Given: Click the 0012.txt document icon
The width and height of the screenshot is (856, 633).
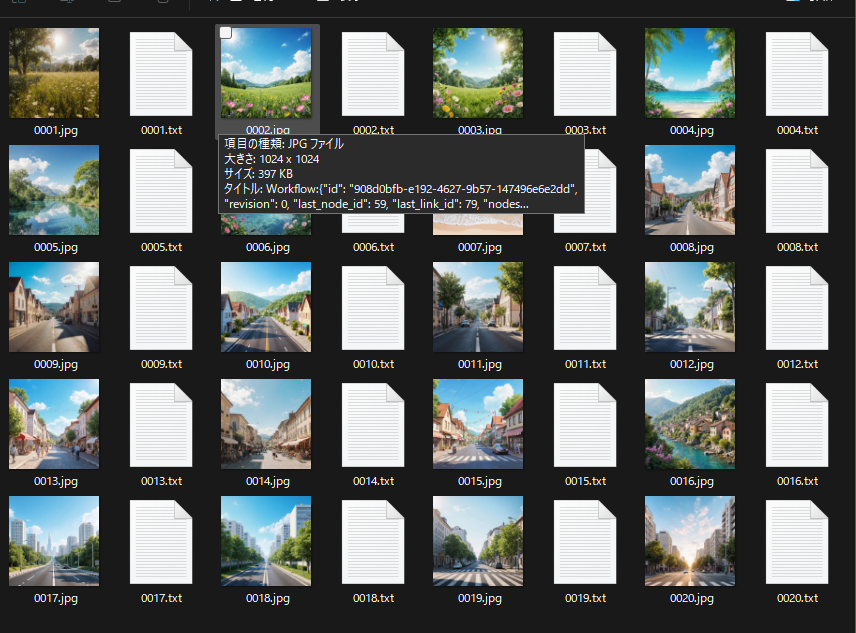Looking at the screenshot, I should [x=797, y=308].
